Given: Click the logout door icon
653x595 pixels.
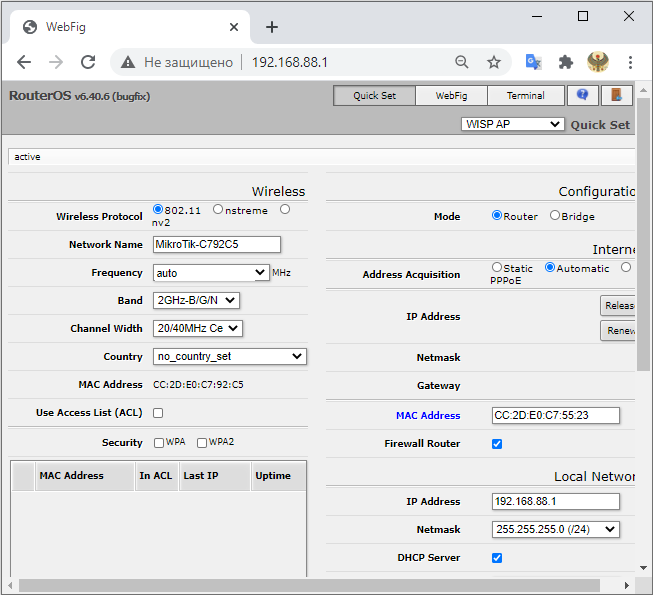Looking at the screenshot, I should [616, 96].
